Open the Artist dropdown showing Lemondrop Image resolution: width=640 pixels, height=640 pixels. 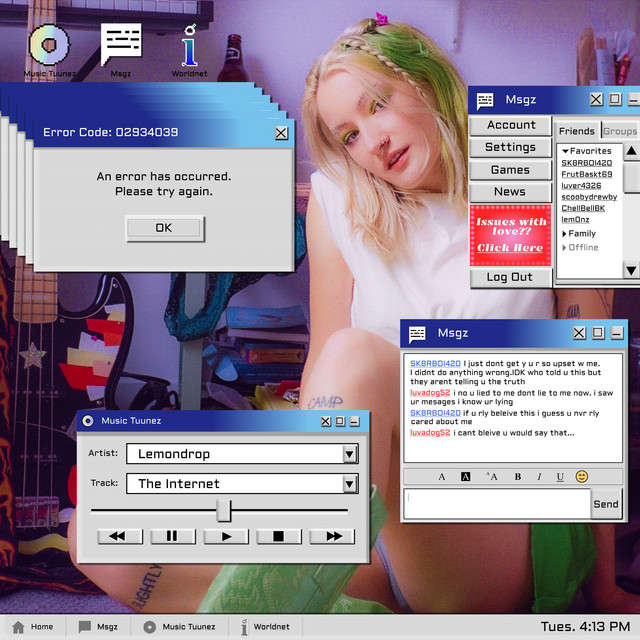[349, 454]
